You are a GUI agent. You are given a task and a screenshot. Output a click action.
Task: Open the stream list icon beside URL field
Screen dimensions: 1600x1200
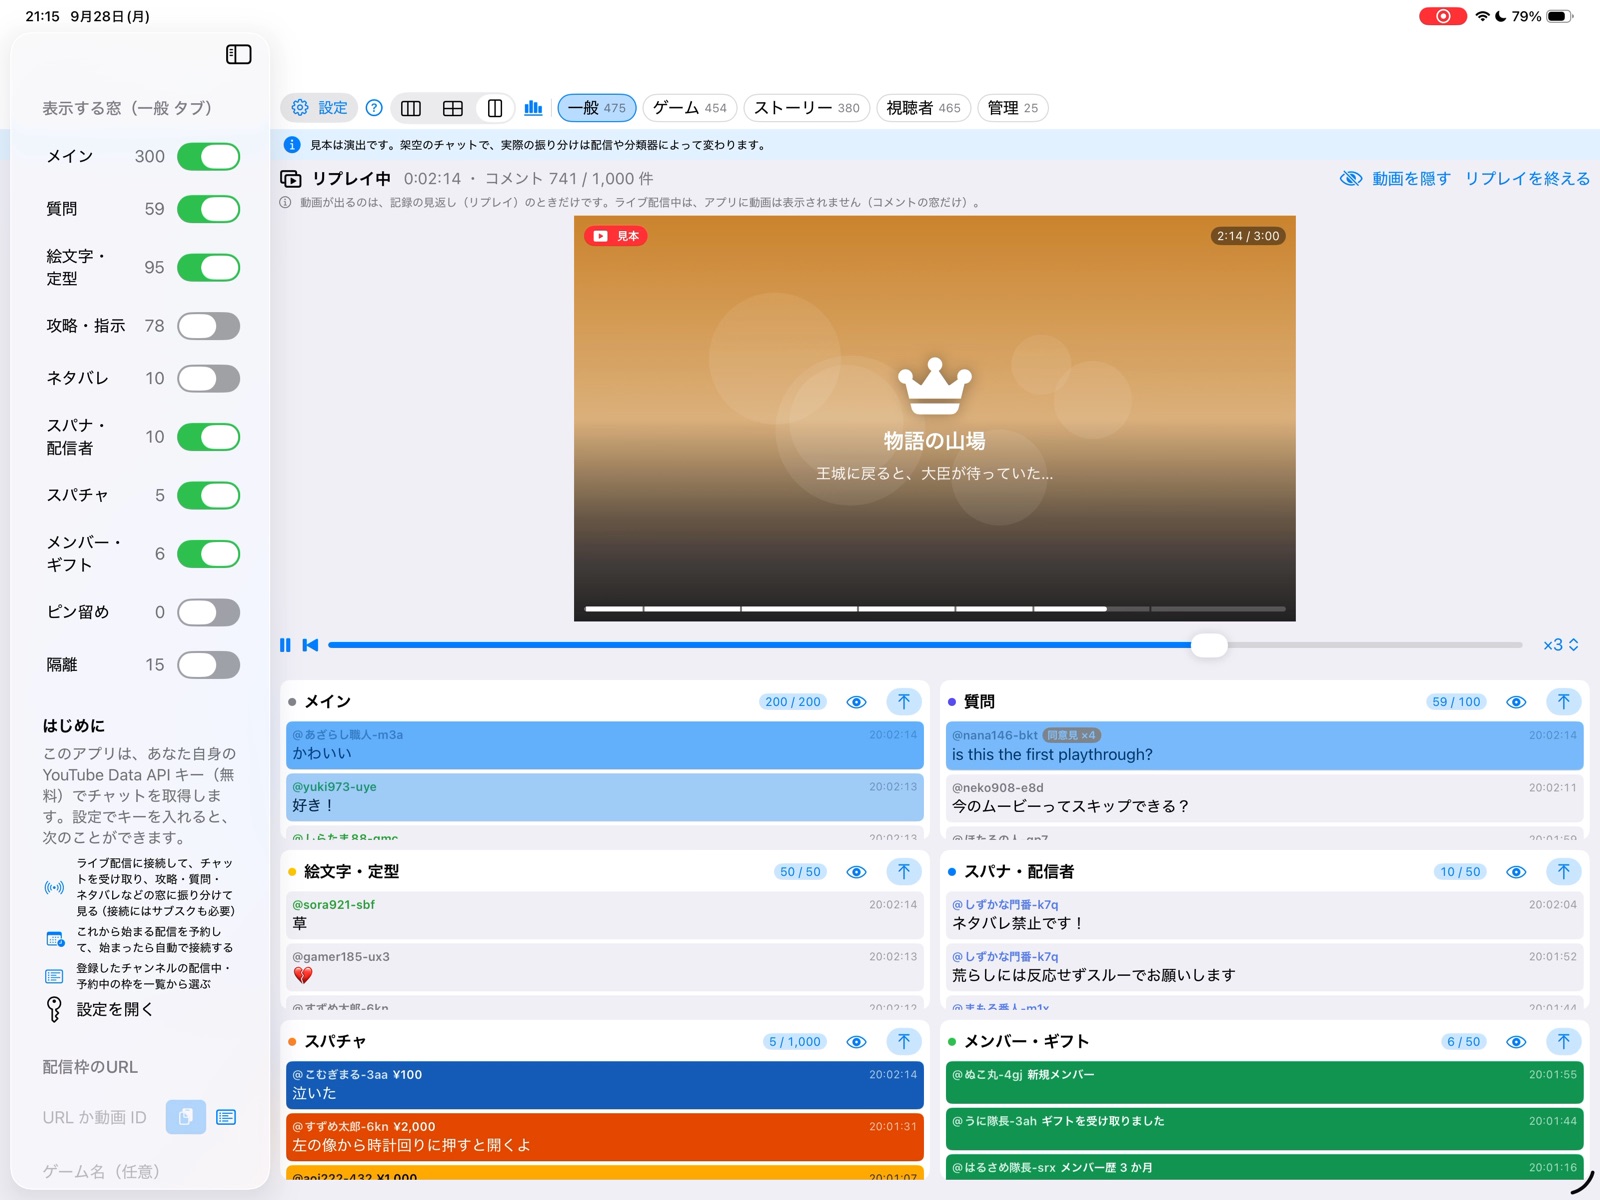(226, 1117)
